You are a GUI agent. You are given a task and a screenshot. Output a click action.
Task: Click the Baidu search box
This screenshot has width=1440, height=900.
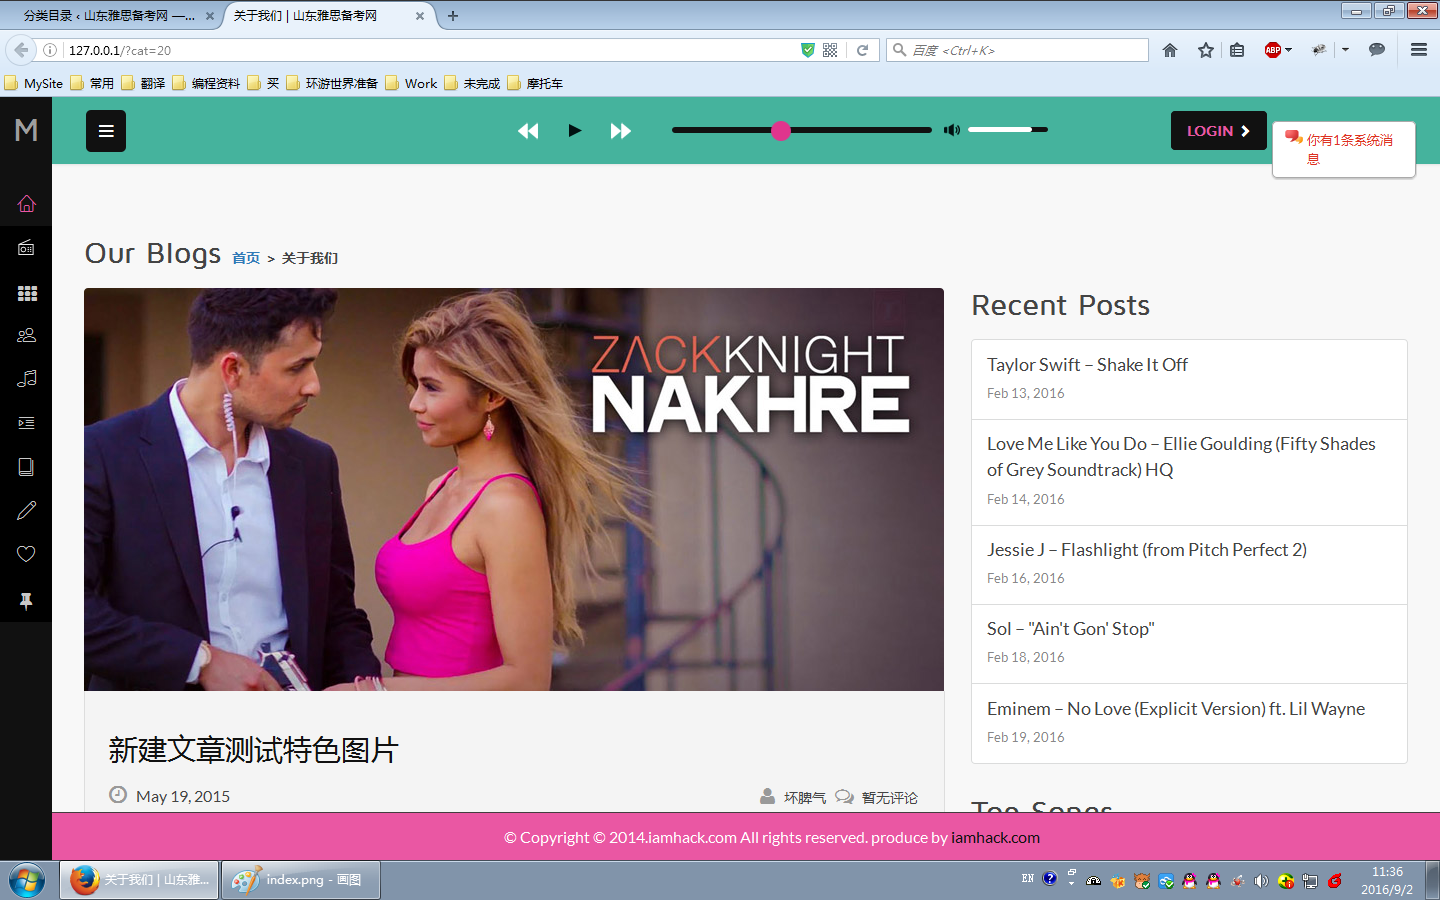(1018, 50)
